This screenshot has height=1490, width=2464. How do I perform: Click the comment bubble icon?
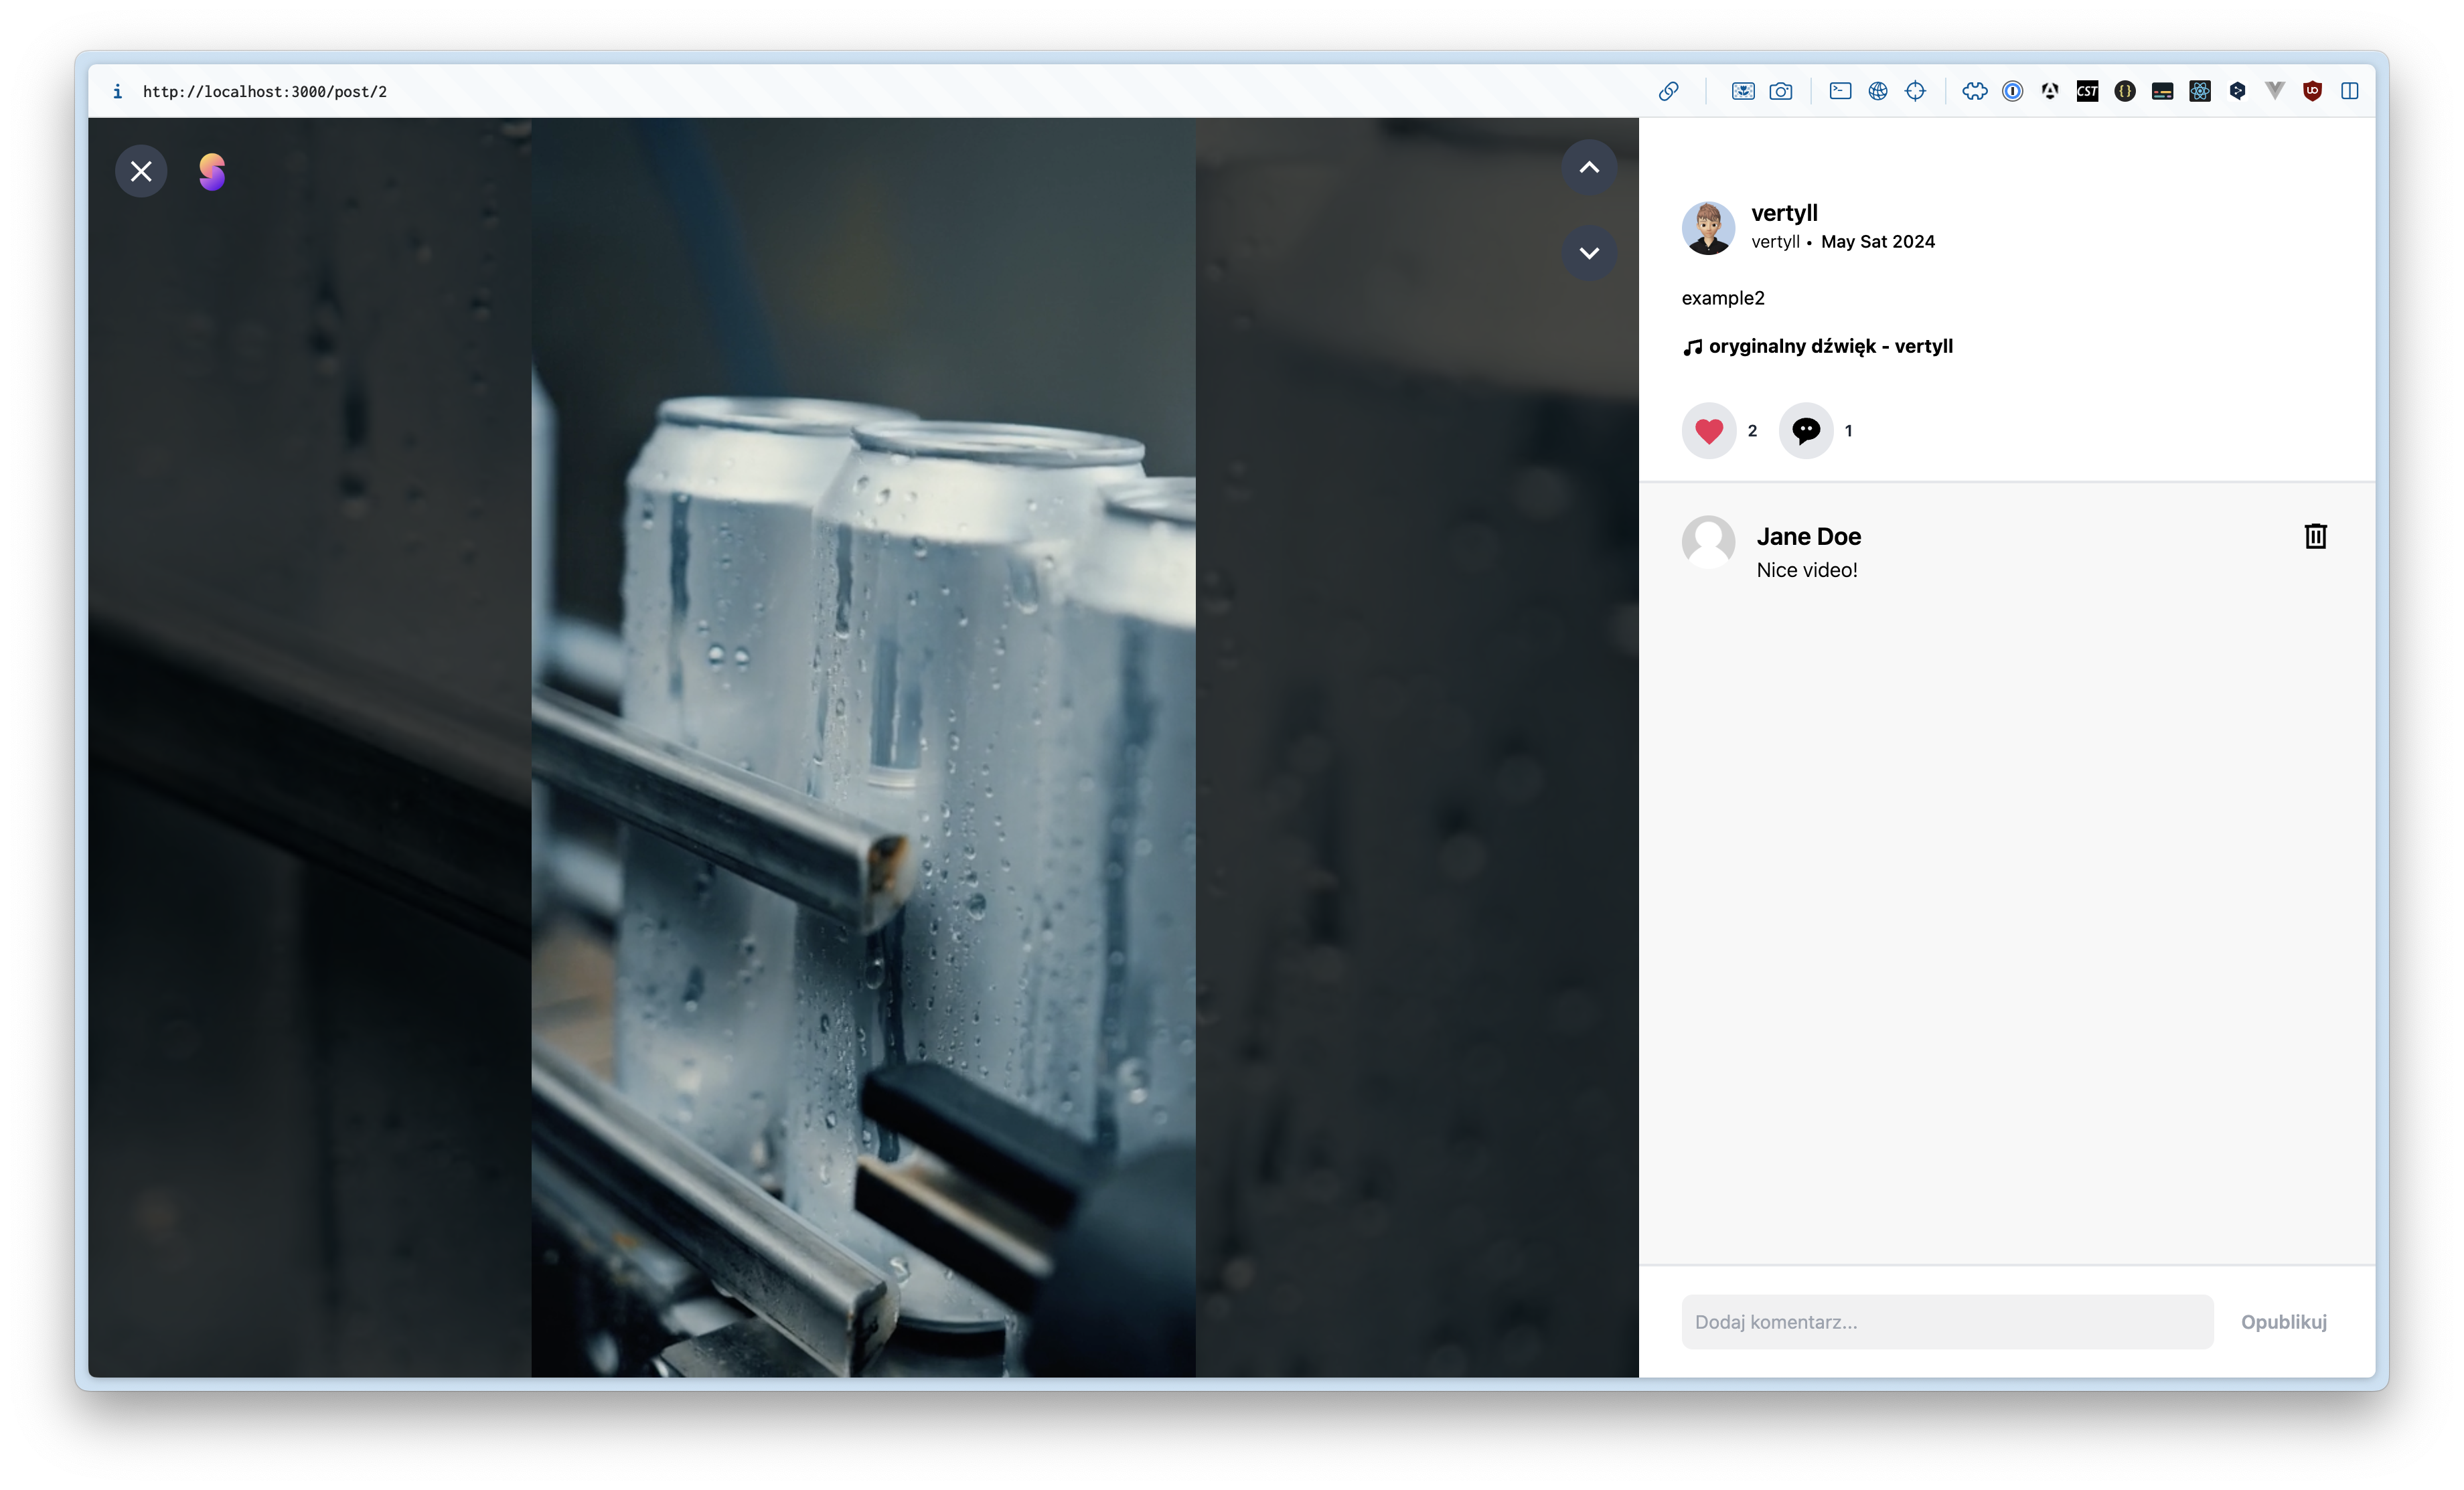pyautogui.click(x=1805, y=431)
